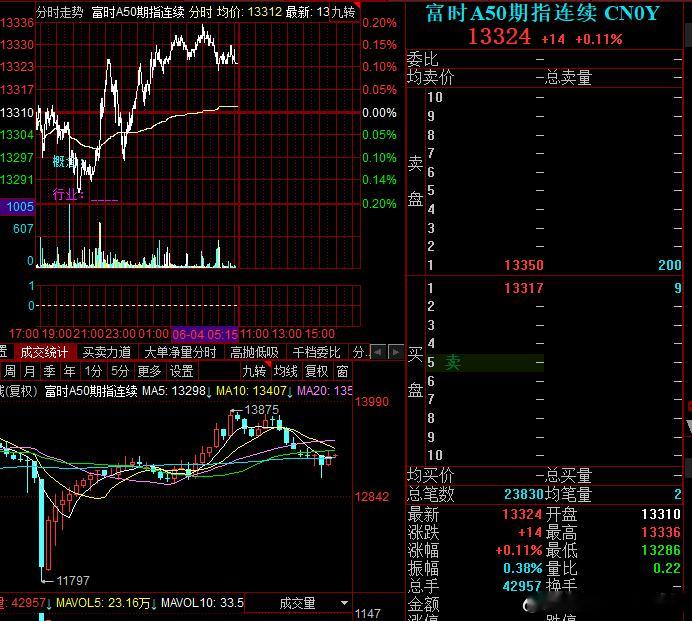The height and width of the screenshot is (621, 692).
Task: Select the 大单净量分时 tab
Action: (x=180, y=352)
